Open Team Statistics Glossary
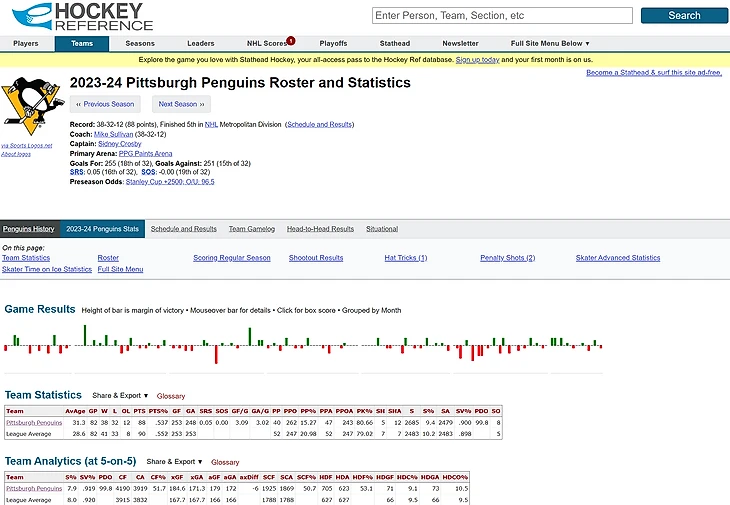The width and height of the screenshot is (730, 505). pyautogui.click(x=171, y=396)
